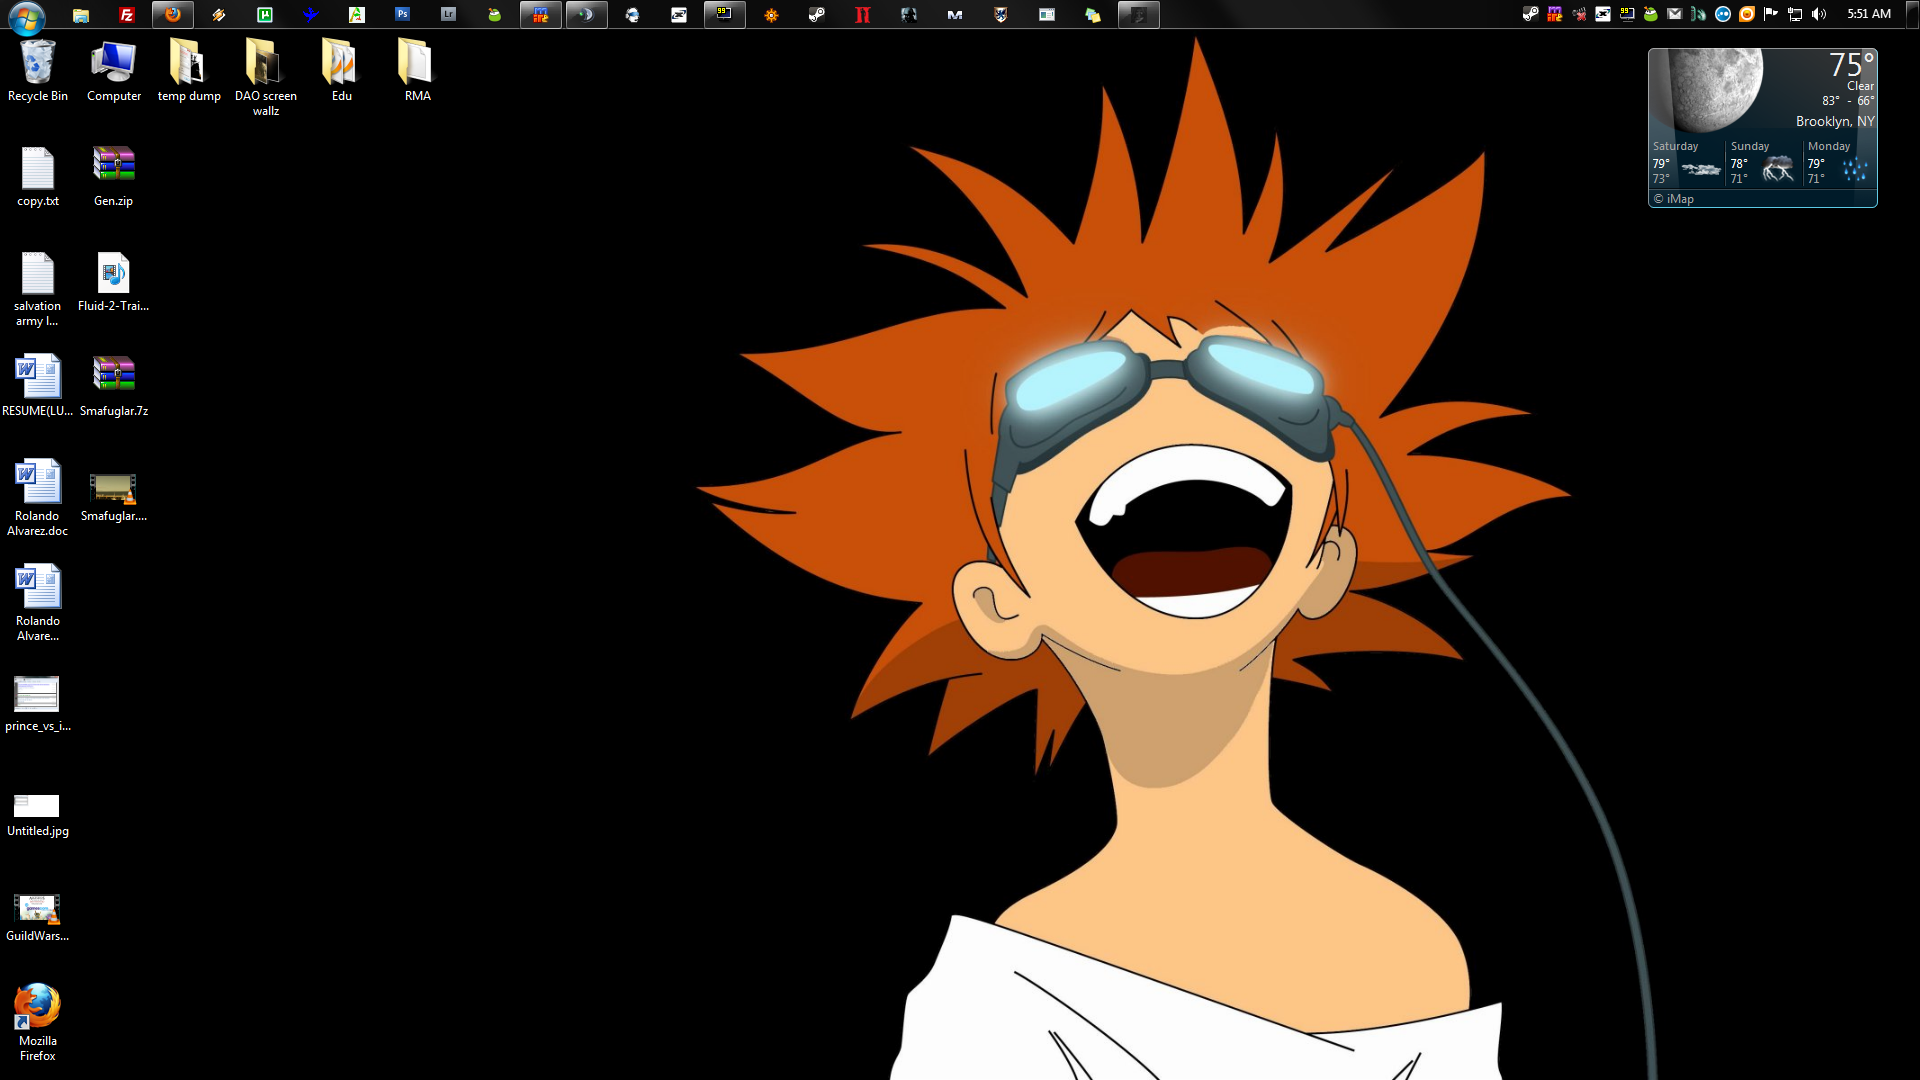1920x1080 pixels.
Task: Launch Steam from the taskbar
Action: coord(817,15)
